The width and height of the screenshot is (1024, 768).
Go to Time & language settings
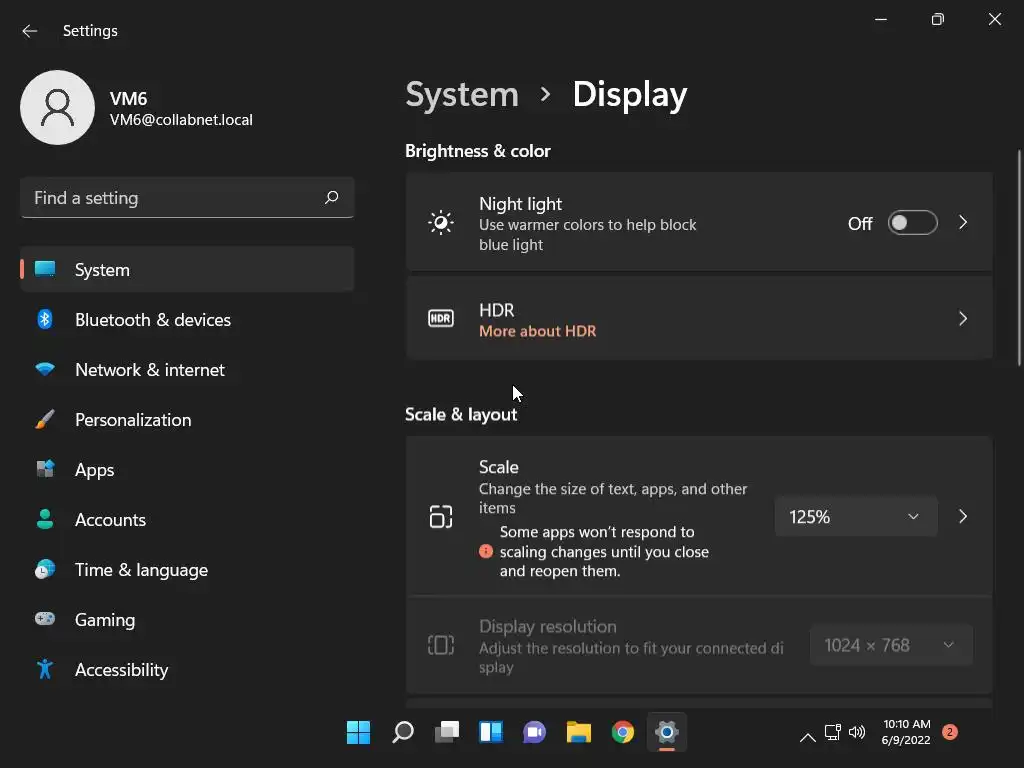click(187, 569)
